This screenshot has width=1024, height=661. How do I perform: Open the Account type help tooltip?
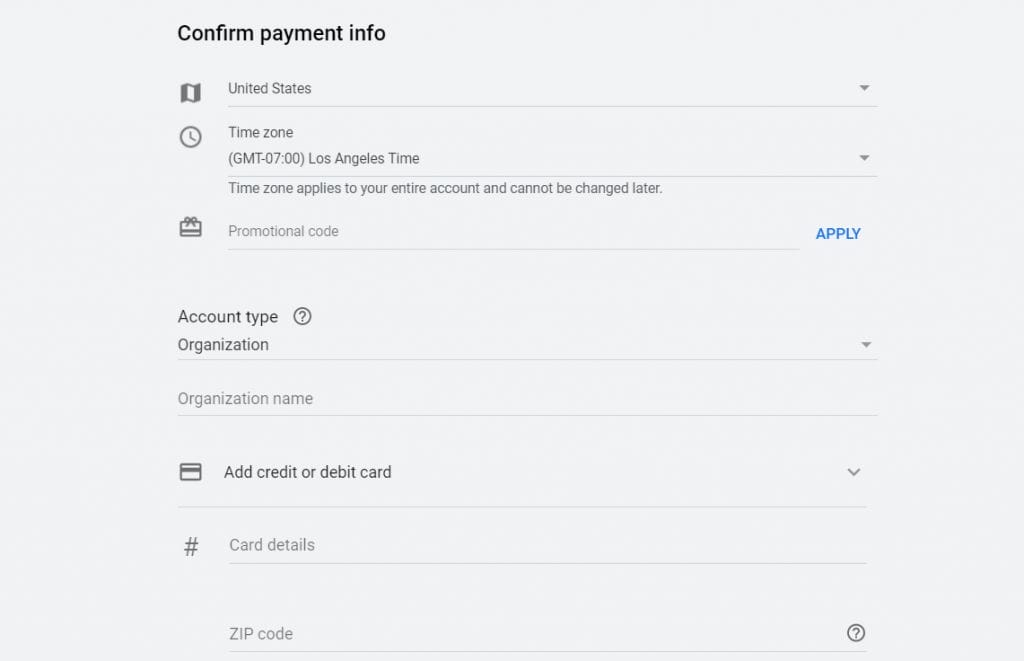tap(302, 316)
